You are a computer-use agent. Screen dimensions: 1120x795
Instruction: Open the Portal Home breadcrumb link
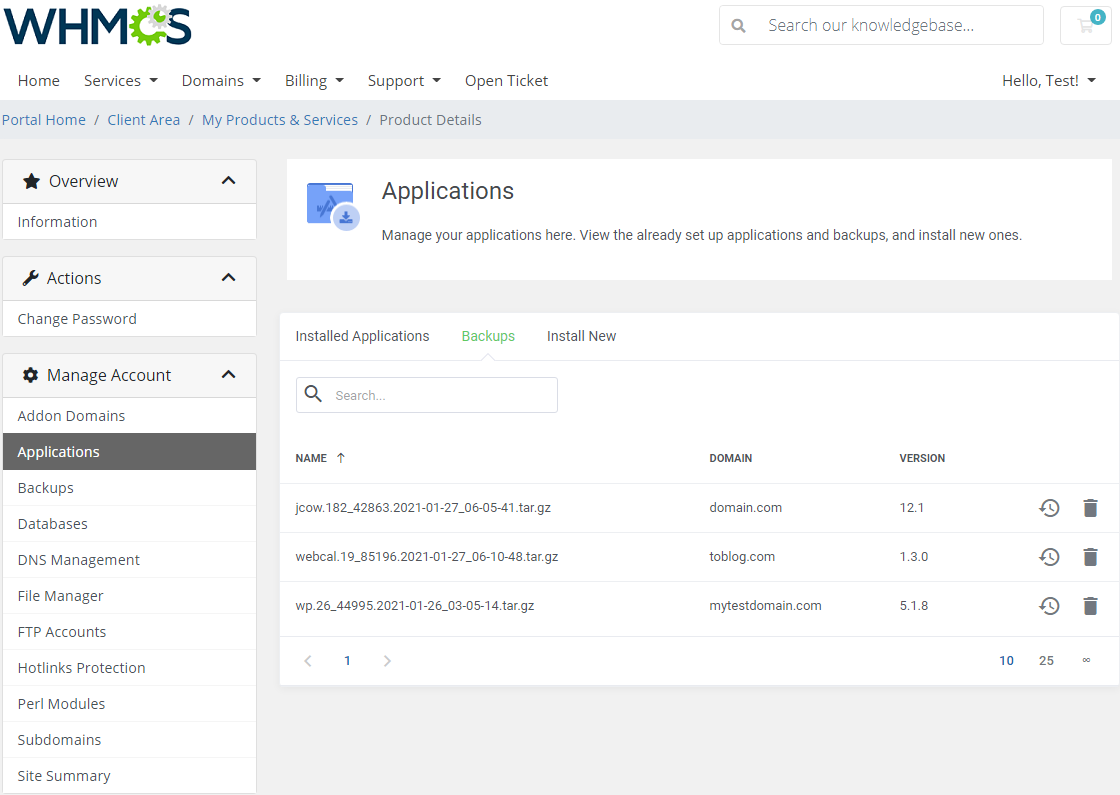(x=44, y=120)
